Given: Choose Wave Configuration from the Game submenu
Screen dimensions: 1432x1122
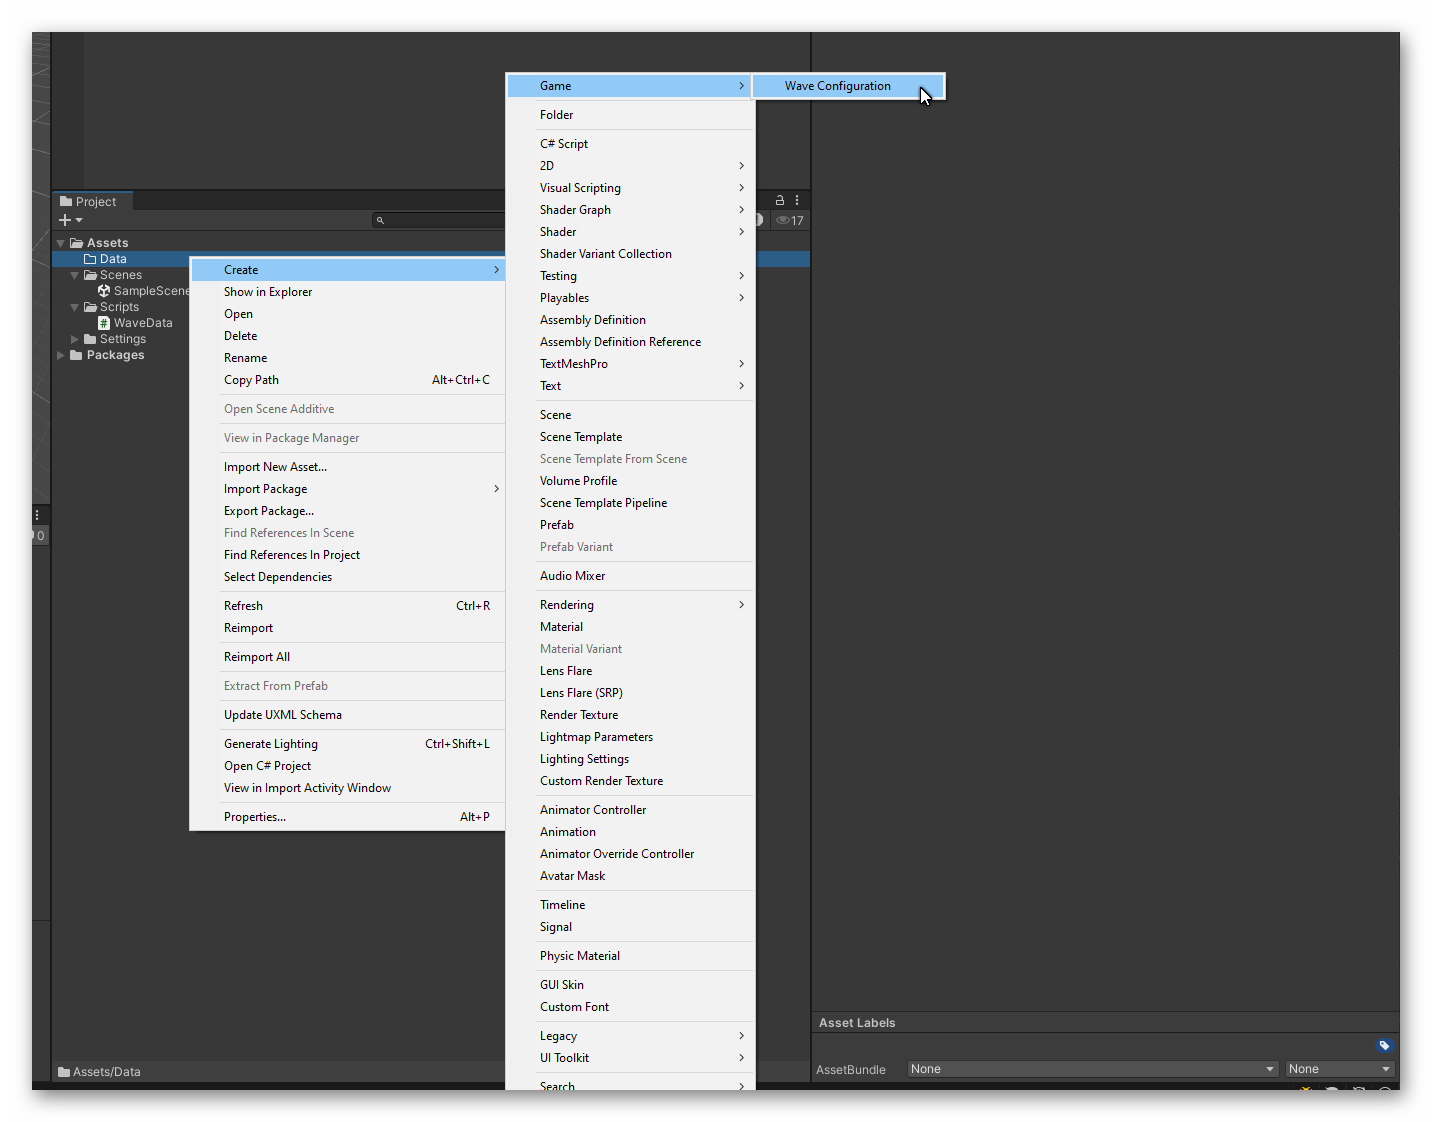Looking at the screenshot, I should [837, 86].
